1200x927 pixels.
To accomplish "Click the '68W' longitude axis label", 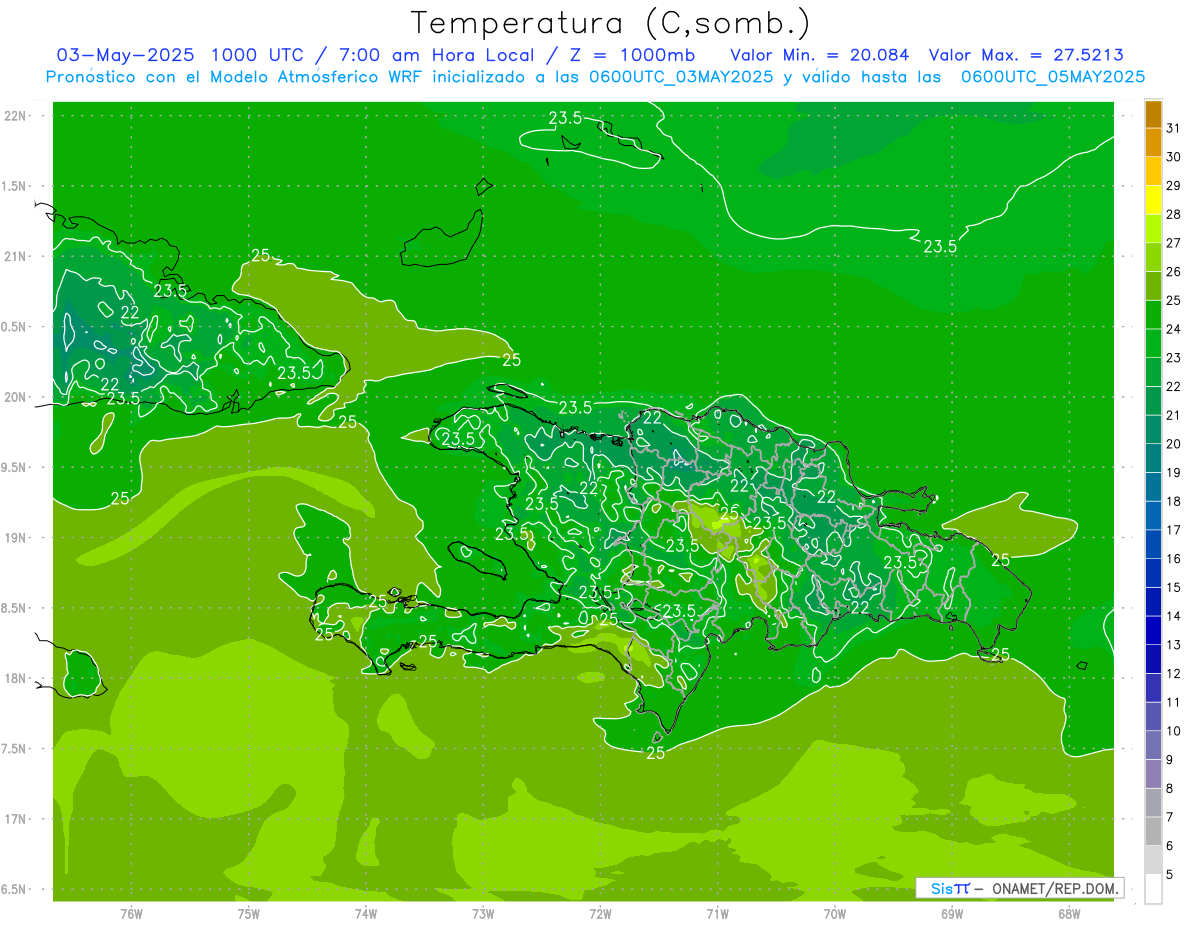I will (1069, 913).
